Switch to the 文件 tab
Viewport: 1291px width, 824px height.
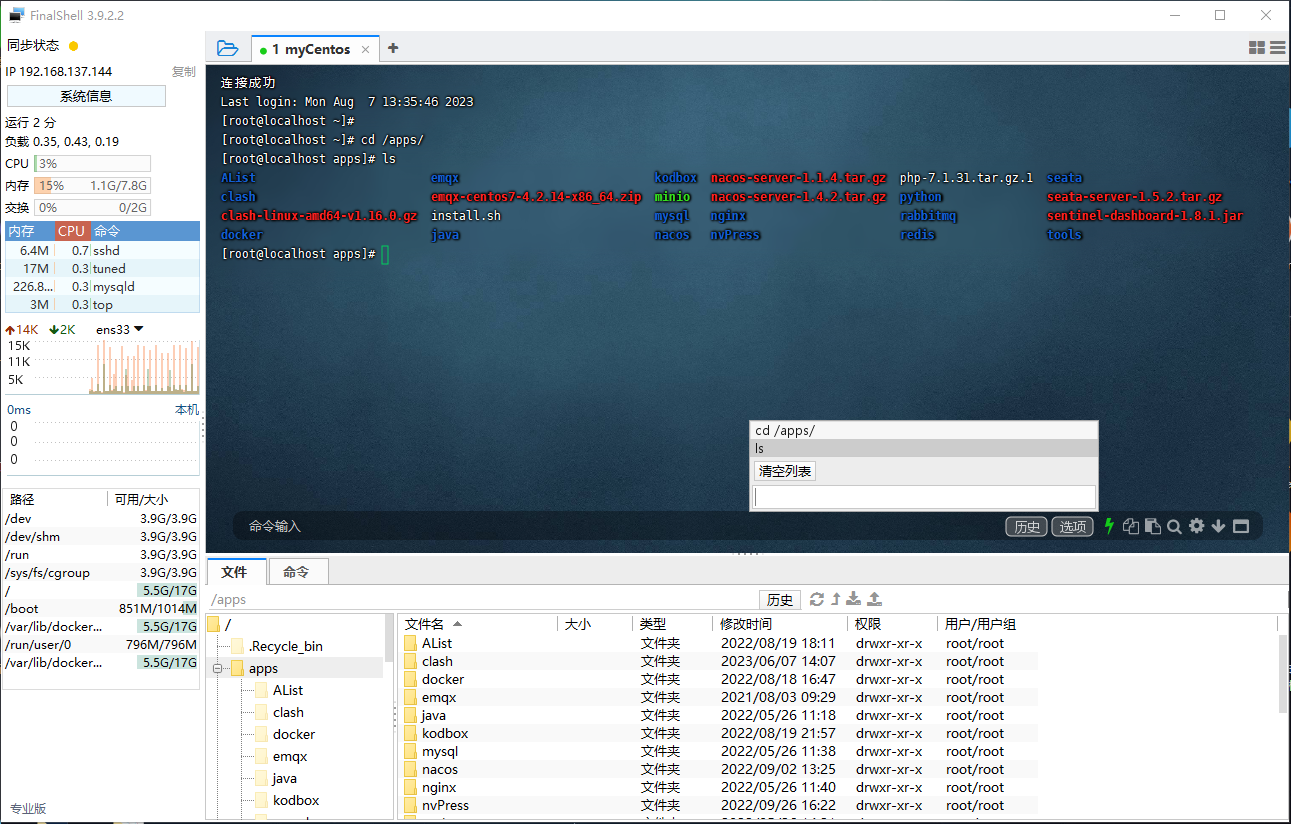[x=235, y=572]
